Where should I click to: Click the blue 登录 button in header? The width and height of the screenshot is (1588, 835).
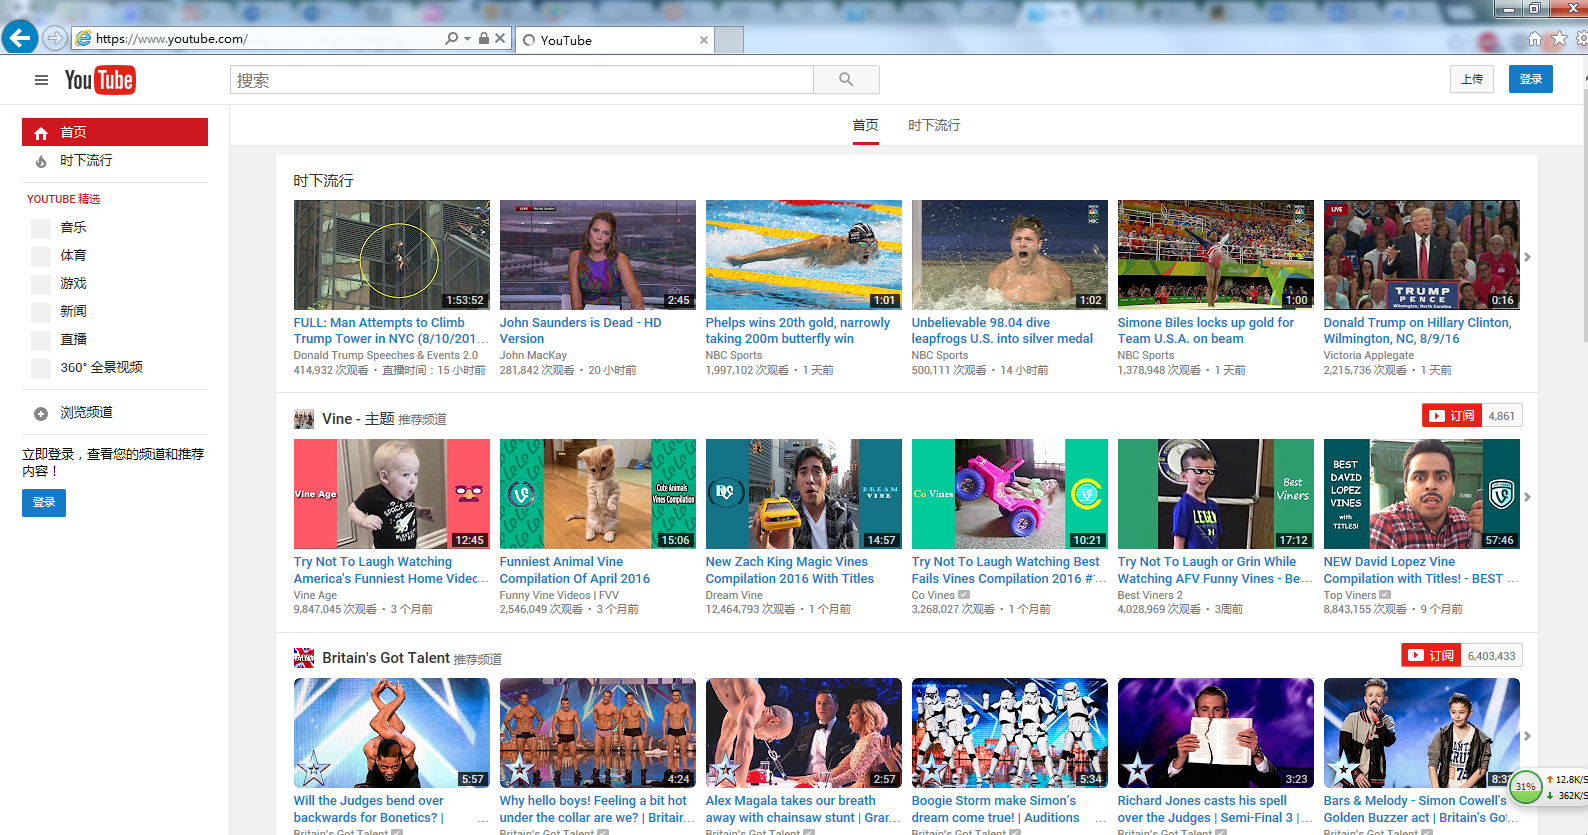(1530, 79)
